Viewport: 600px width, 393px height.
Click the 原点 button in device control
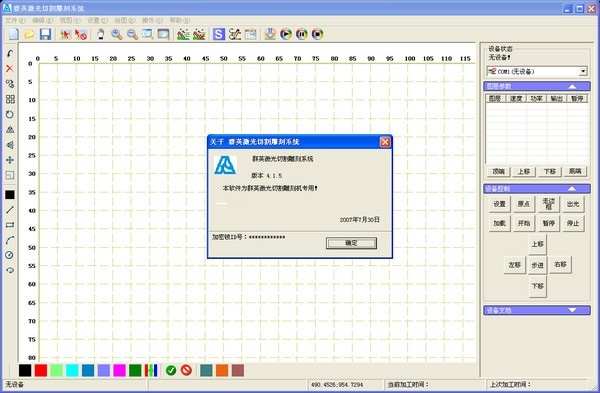coord(523,204)
